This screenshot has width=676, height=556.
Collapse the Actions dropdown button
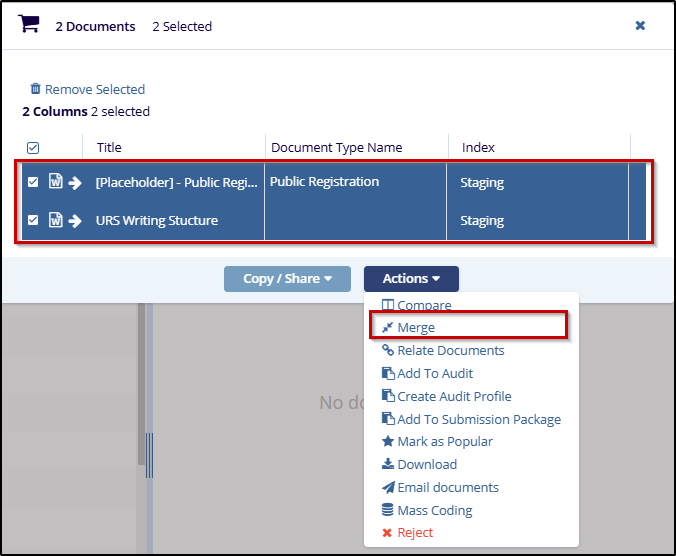411,279
